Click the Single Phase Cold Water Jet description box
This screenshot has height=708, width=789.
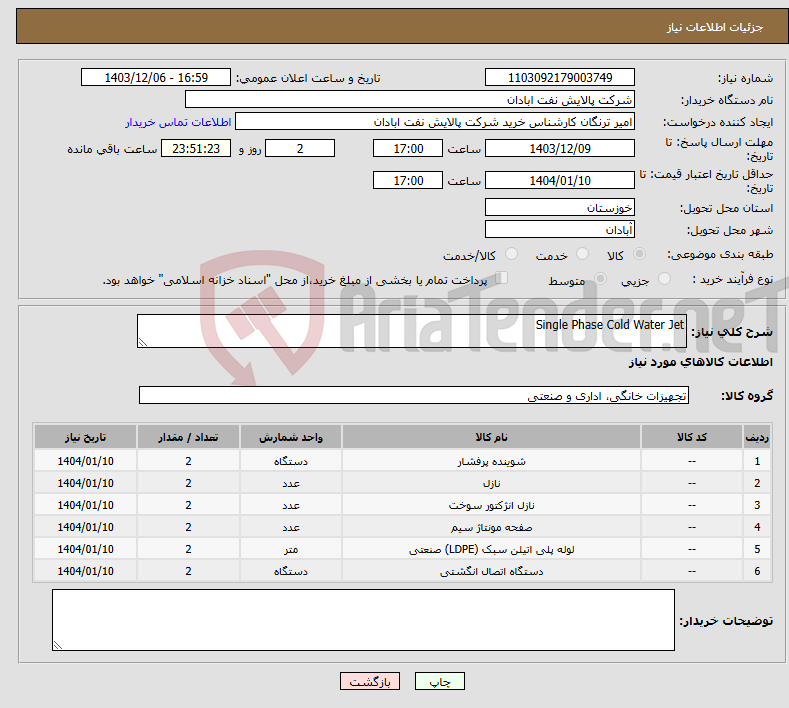pyautogui.click(x=412, y=331)
